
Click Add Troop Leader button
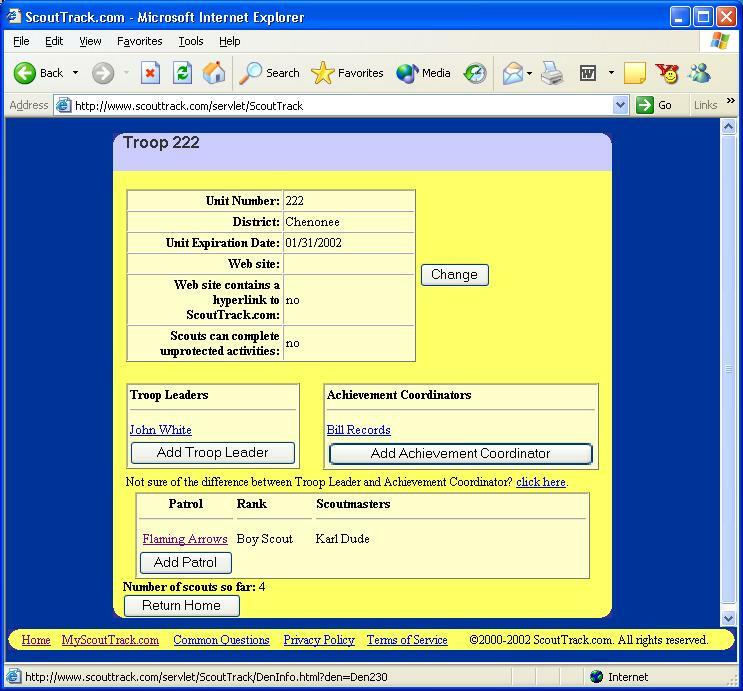point(213,453)
